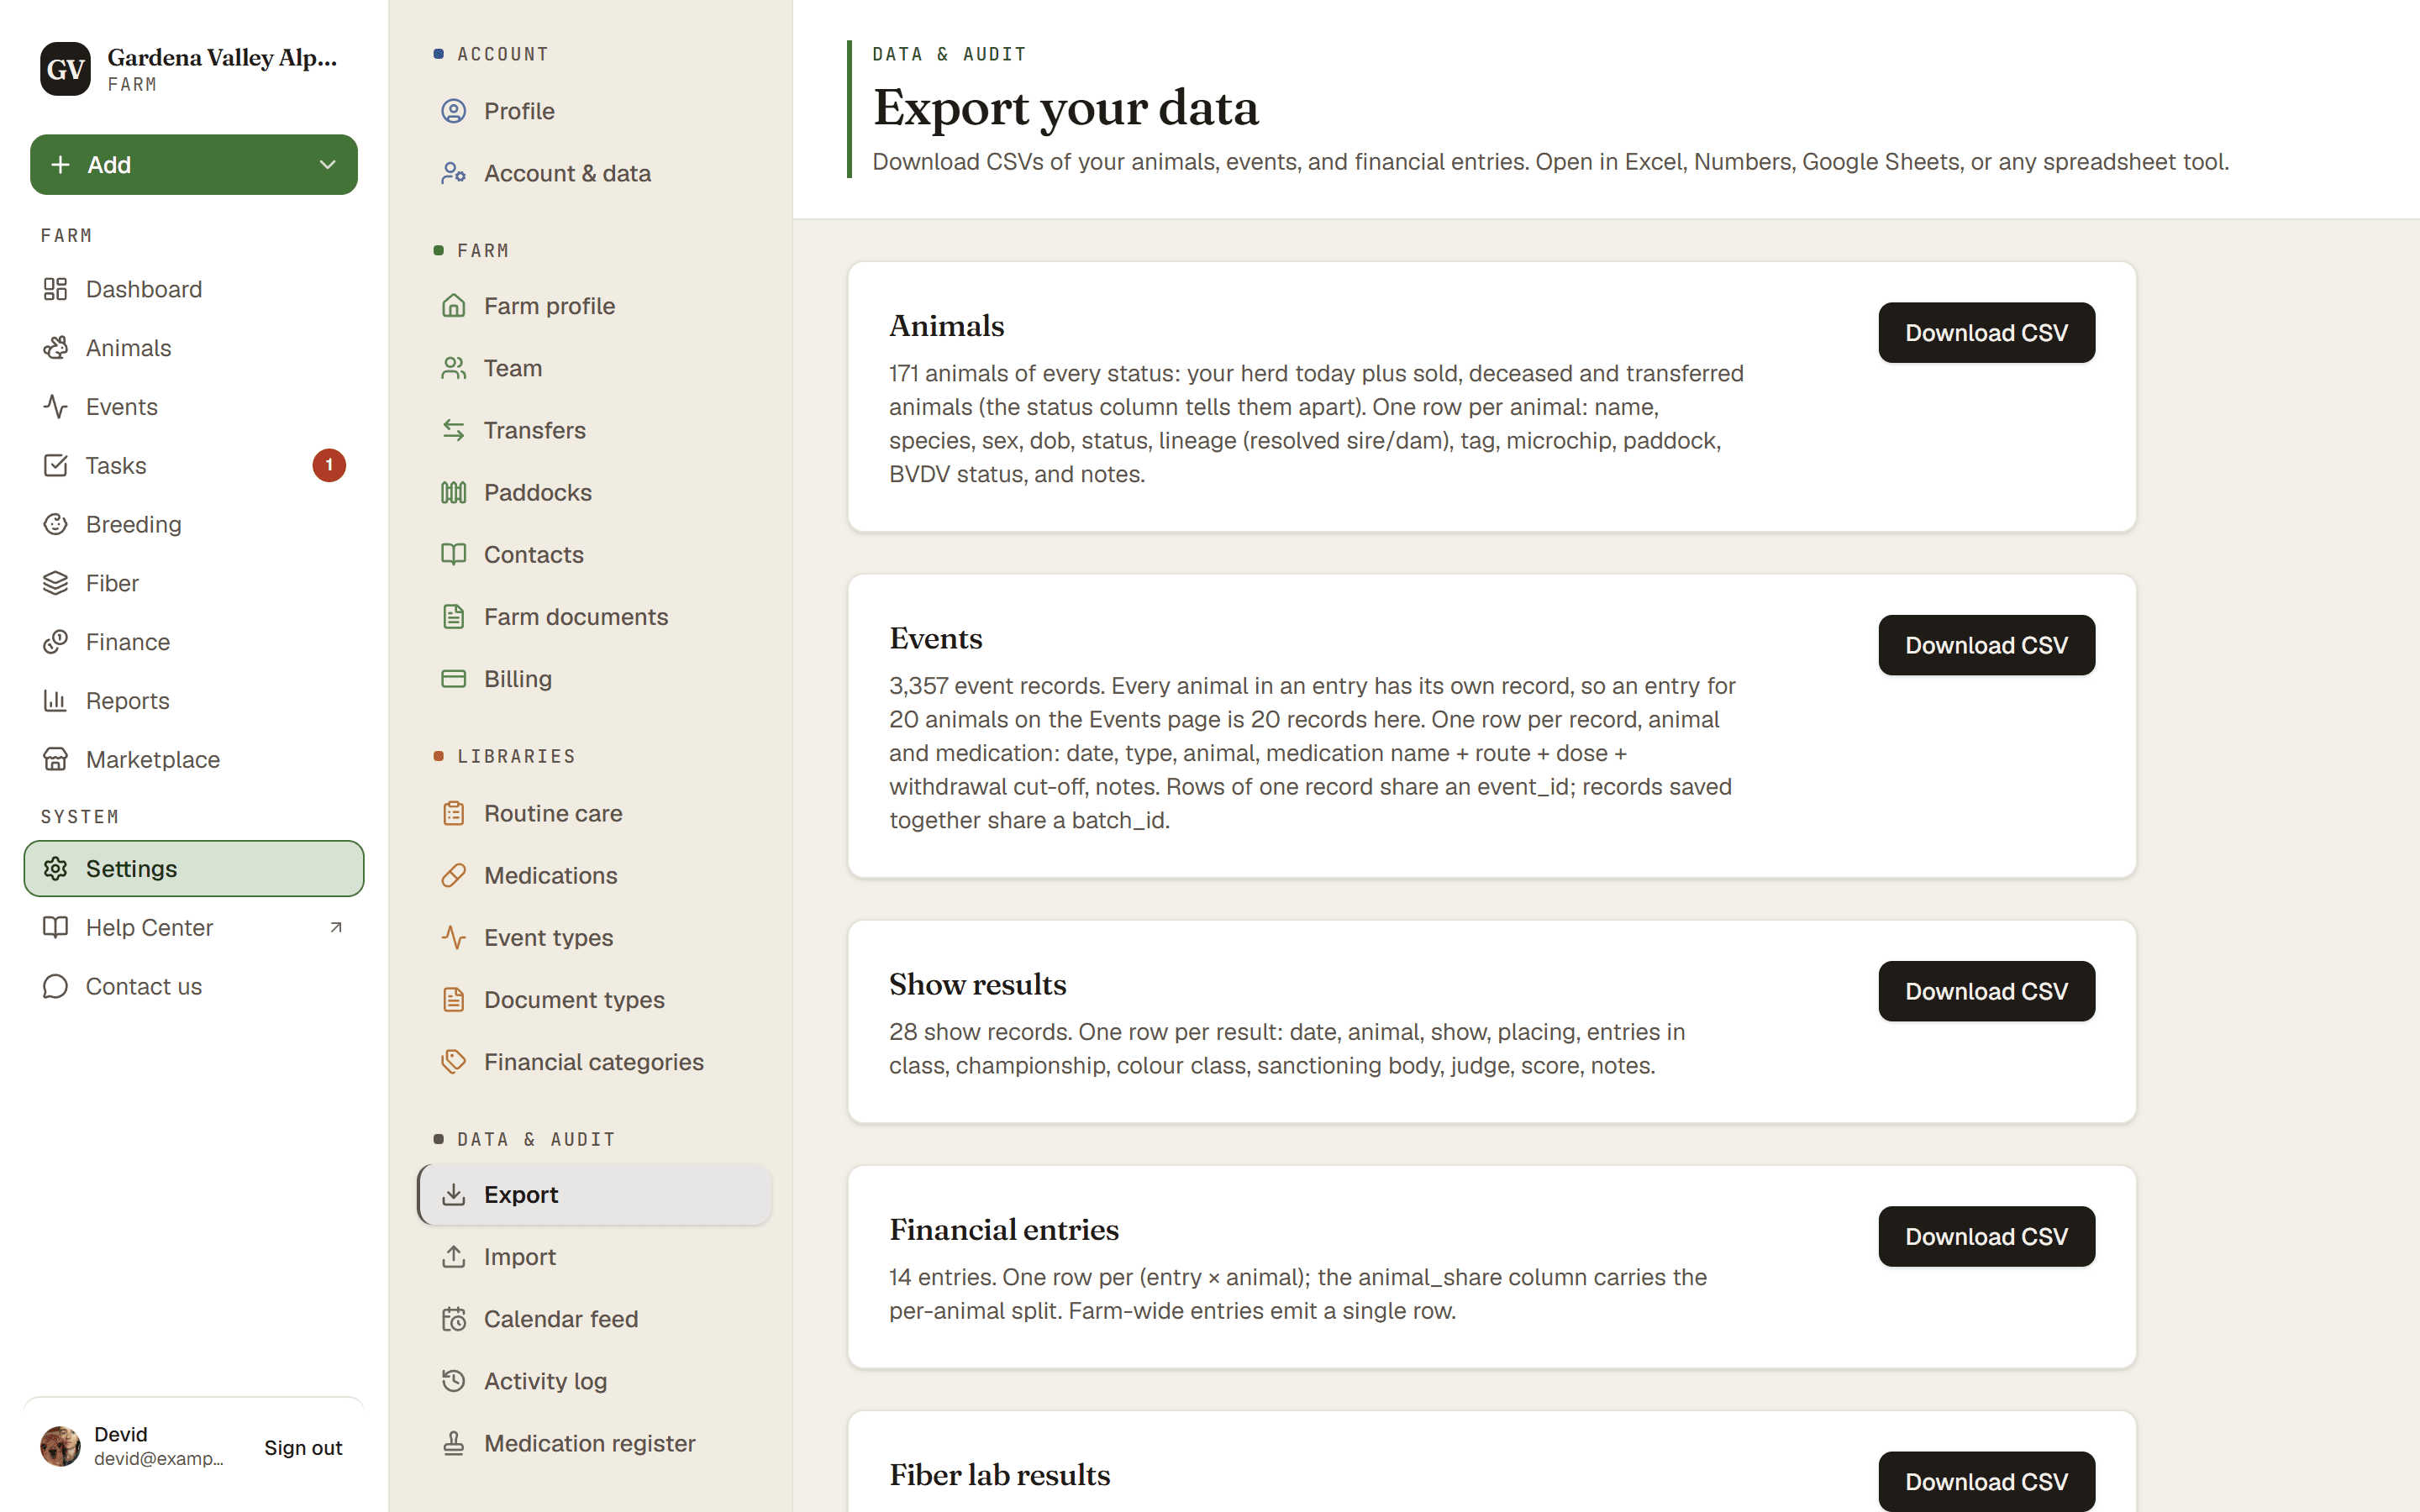The height and width of the screenshot is (1512, 2420).
Task: Open the Dashboard grid icon
Action: (x=55, y=289)
